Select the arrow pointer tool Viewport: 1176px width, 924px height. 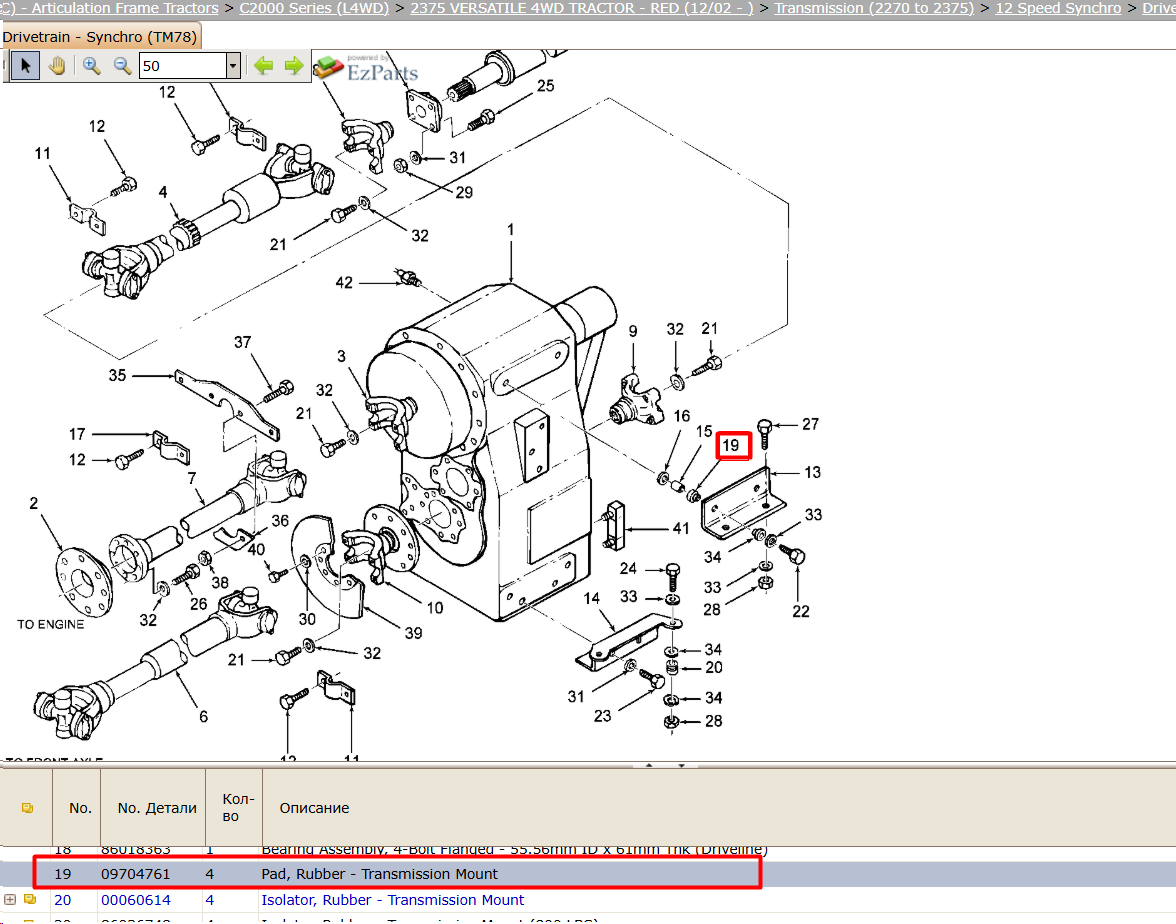coord(26,66)
